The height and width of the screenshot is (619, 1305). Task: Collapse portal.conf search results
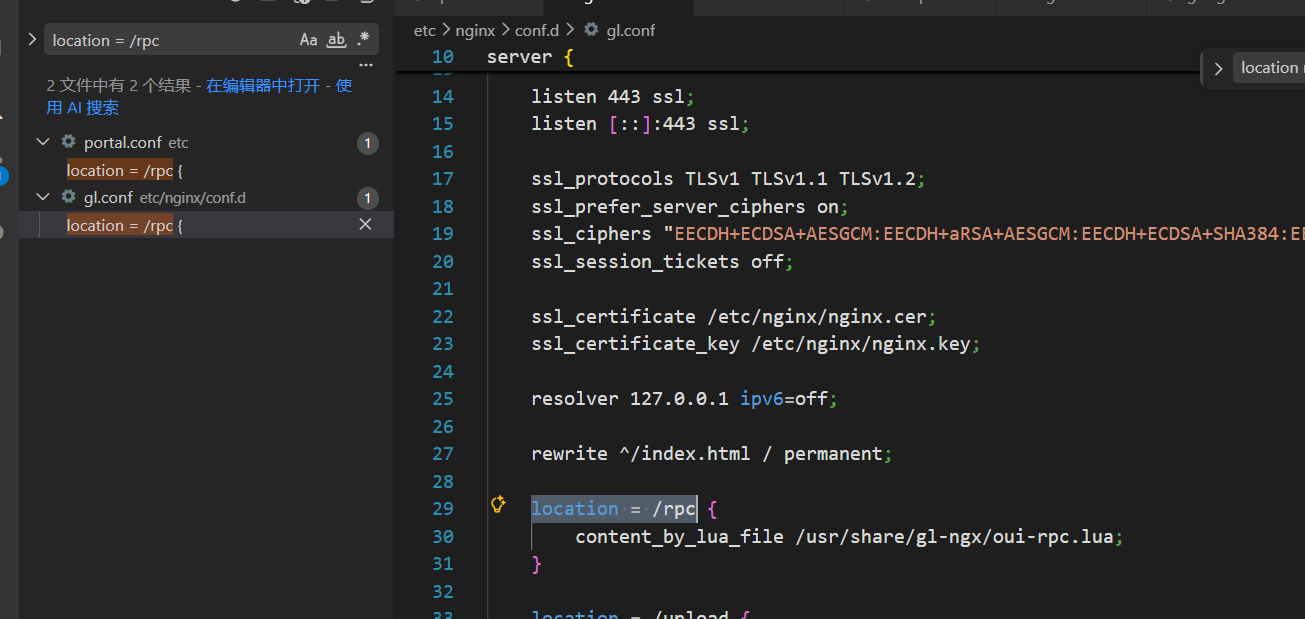(x=43, y=143)
